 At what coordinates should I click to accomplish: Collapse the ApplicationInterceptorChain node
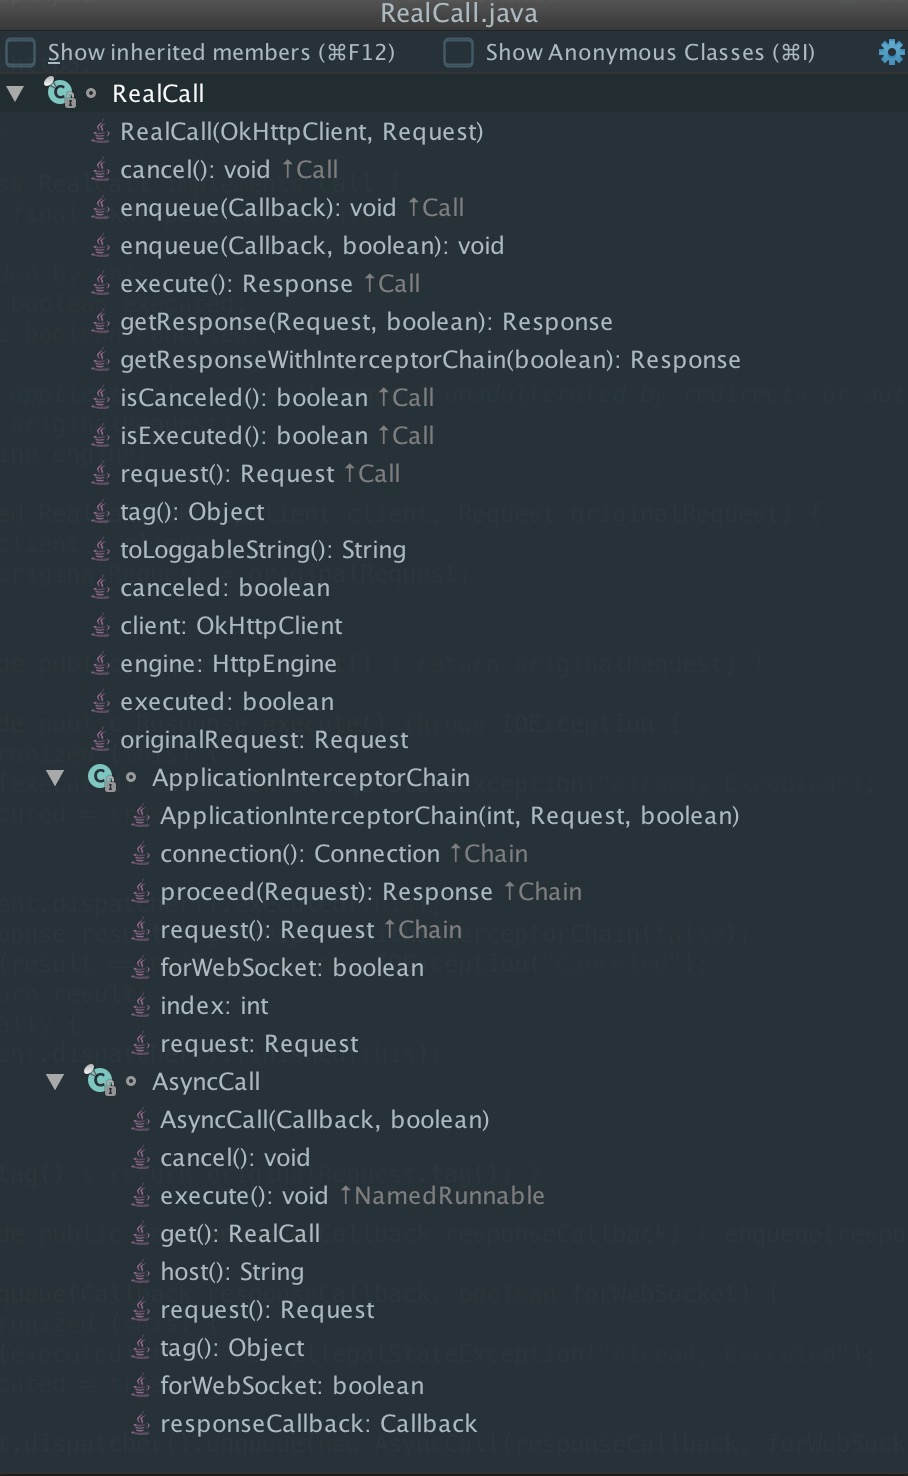[56, 777]
